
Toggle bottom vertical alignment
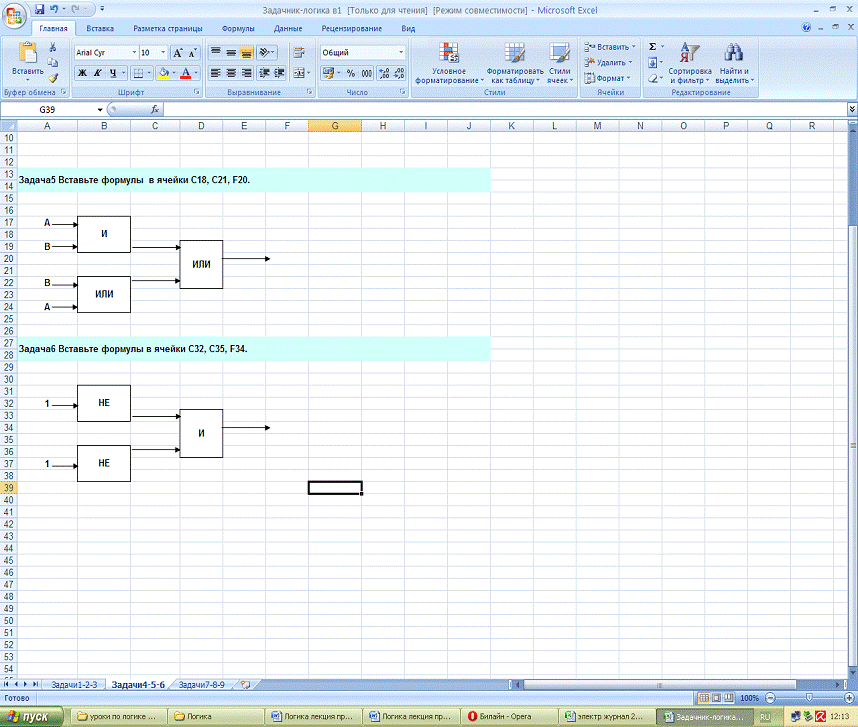pos(246,53)
